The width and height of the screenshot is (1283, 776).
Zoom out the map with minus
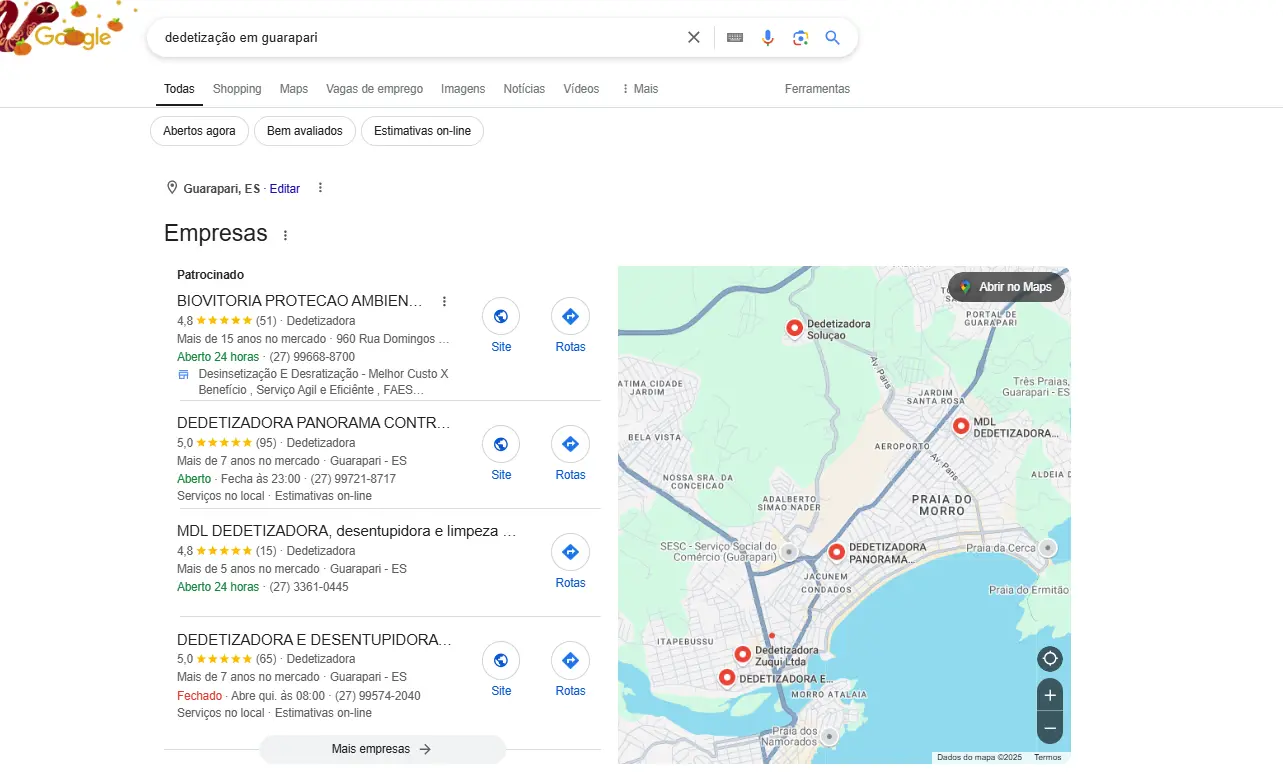1049,729
